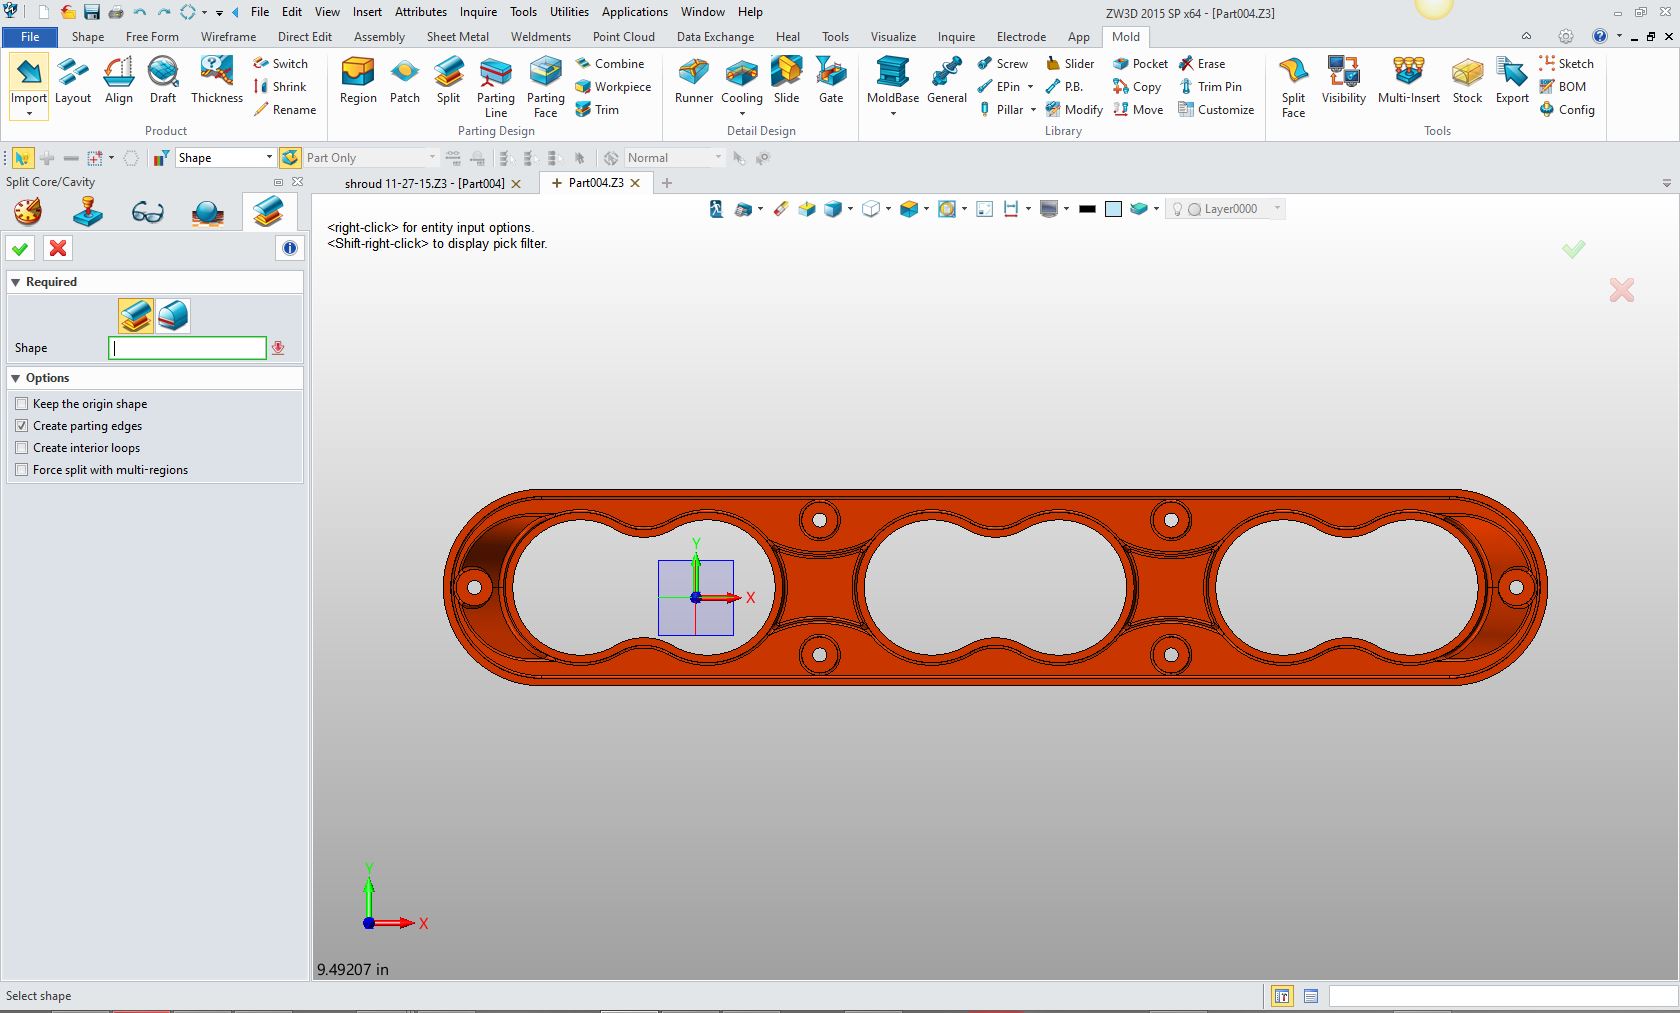The image size is (1680, 1013).
Task: Click the Shape input field
Action: pyautogui.click(x=187, y=348)
